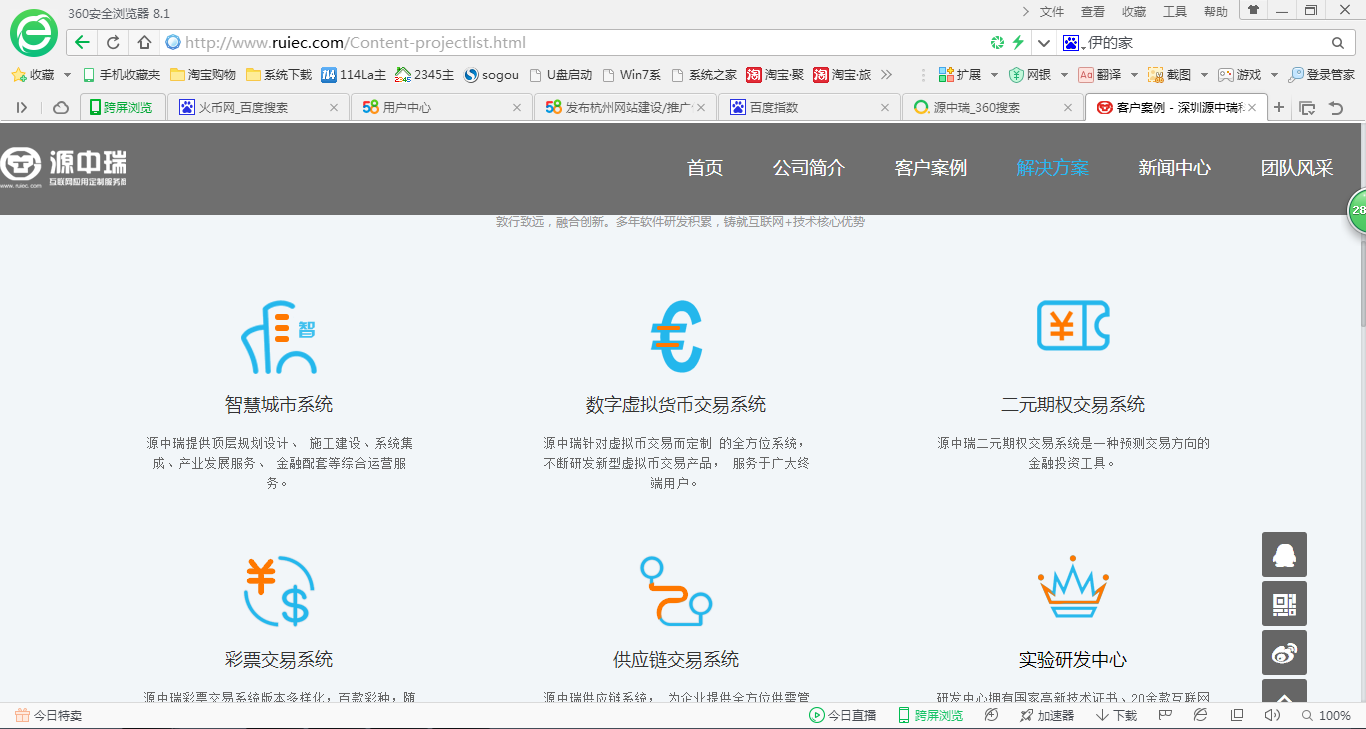Open the 网银 online banking button
Screen dimensions: 1366x729
1029,75
